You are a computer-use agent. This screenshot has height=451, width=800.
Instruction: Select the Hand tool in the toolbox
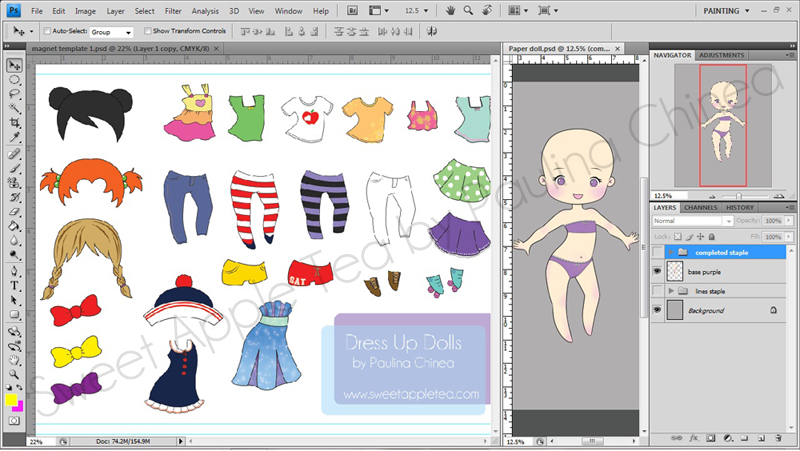coord(14,360)
